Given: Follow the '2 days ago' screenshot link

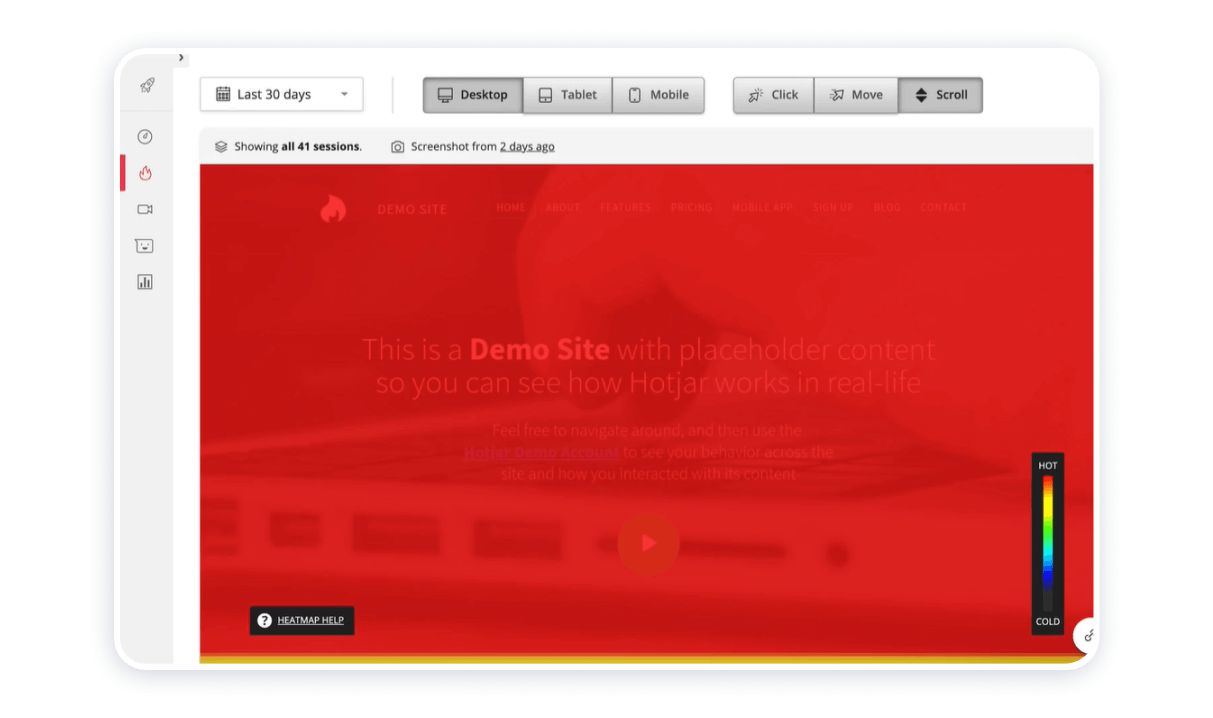Looking at the screenshot, I should coord(527,147).
